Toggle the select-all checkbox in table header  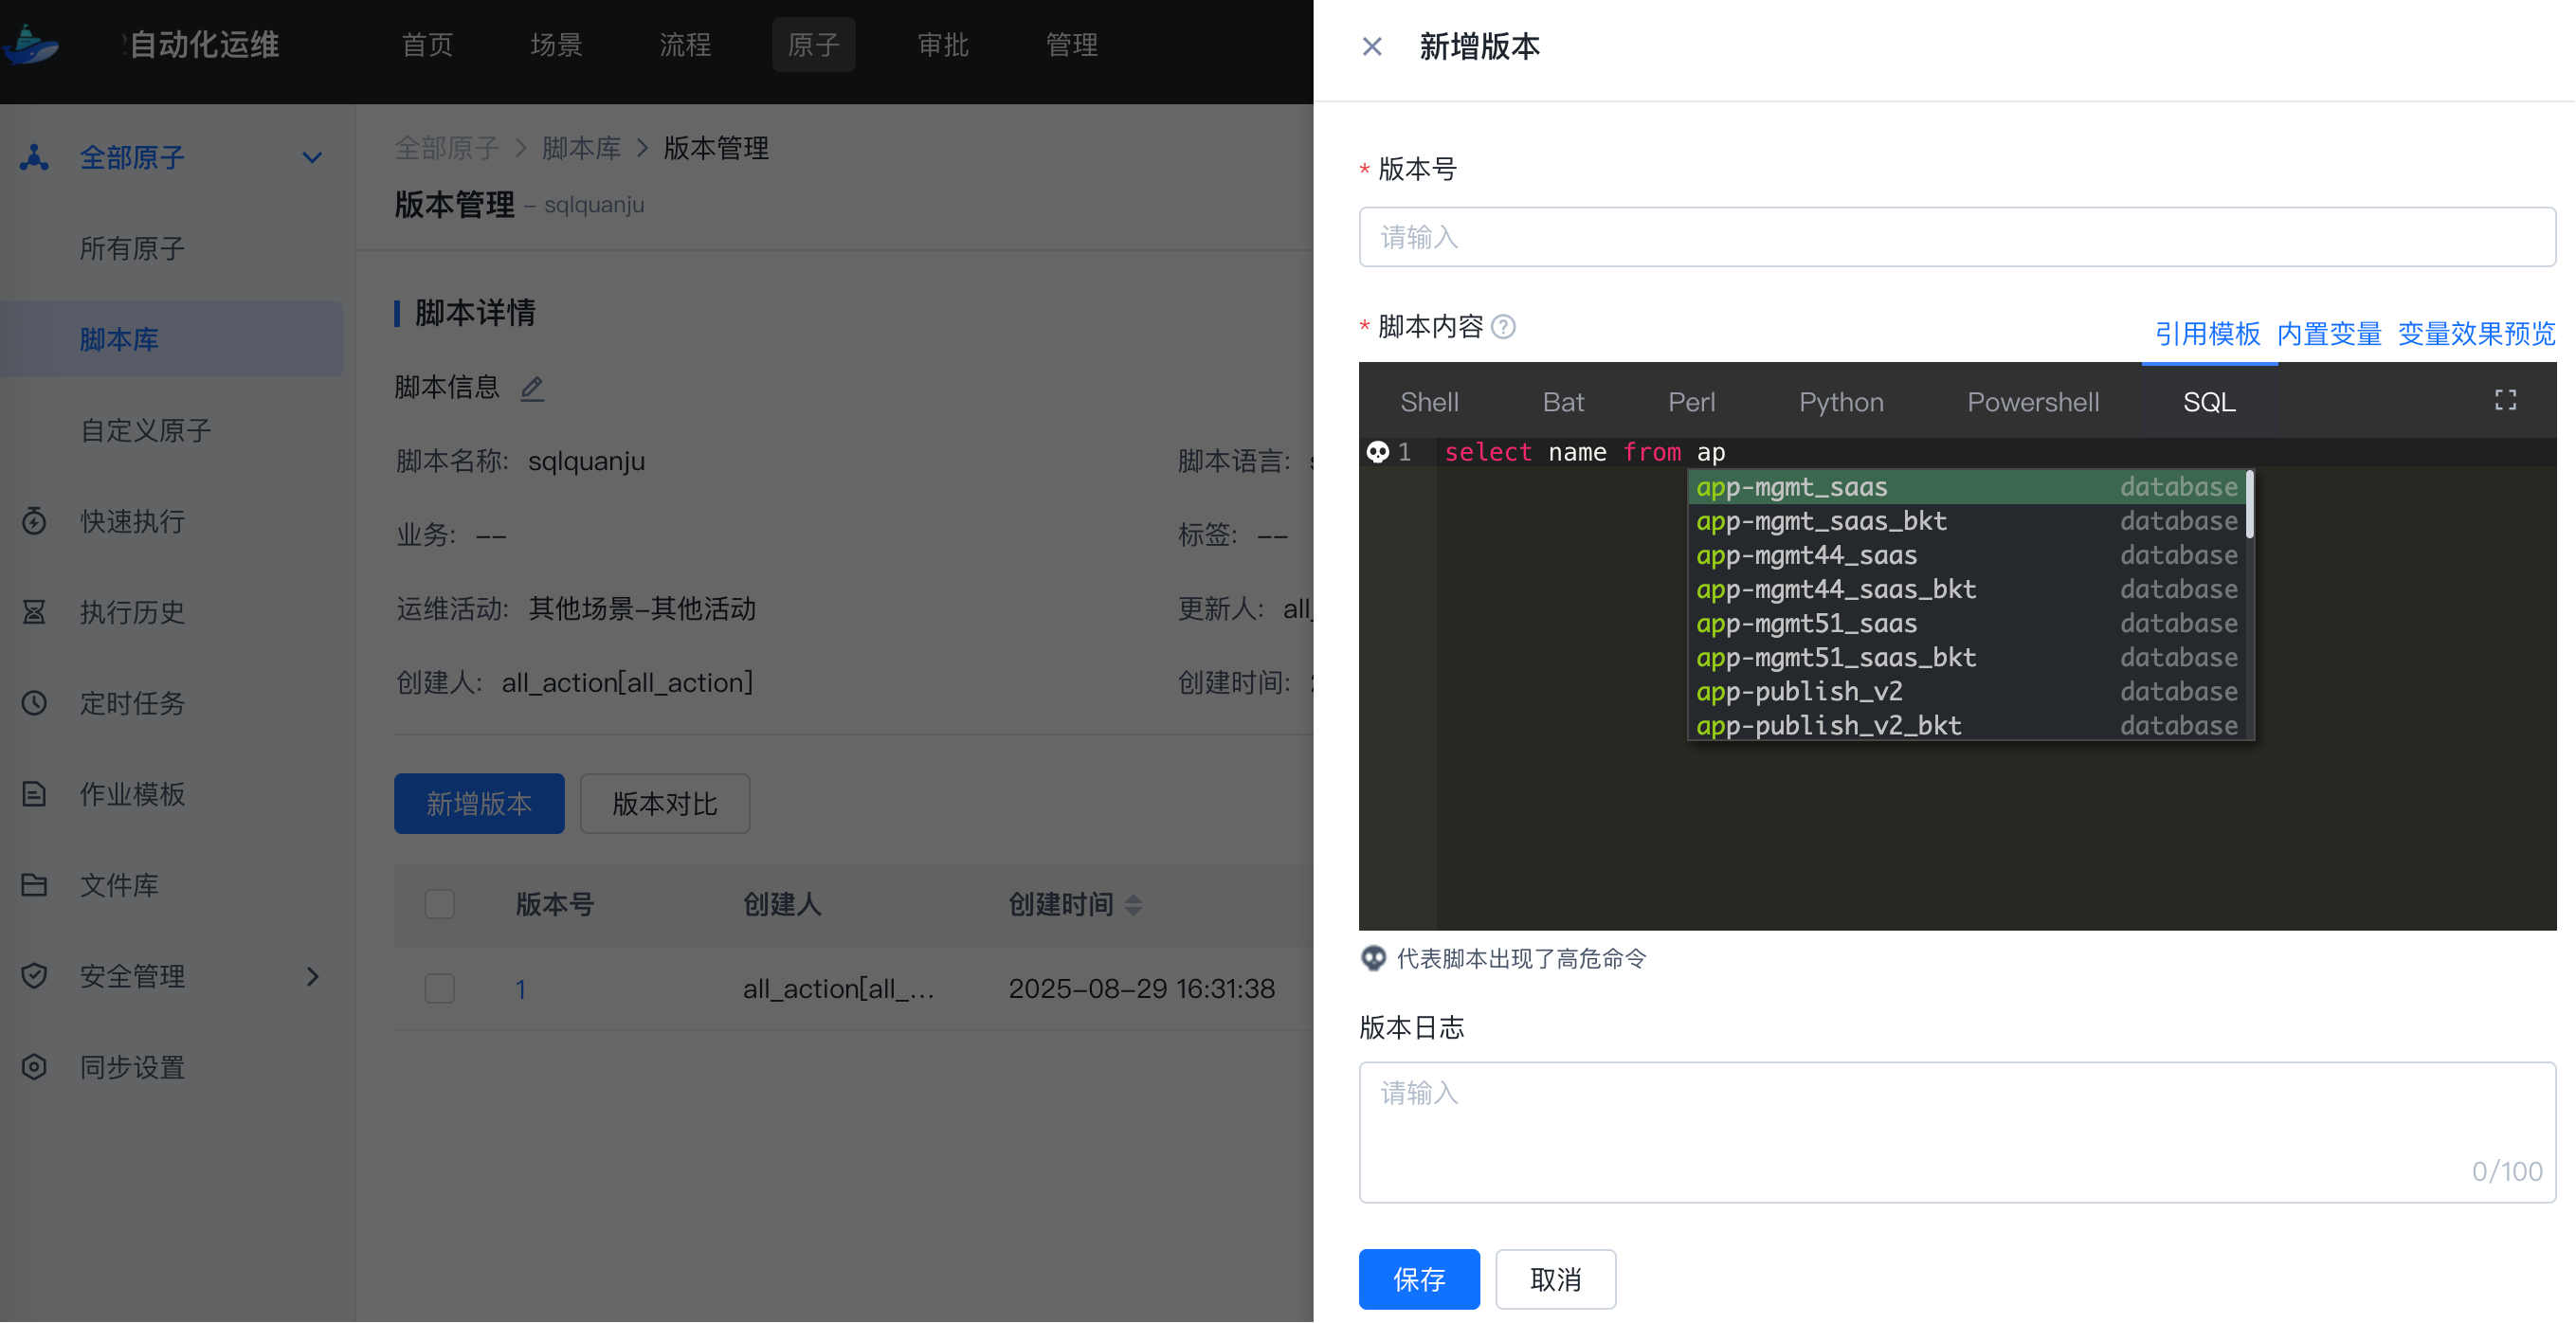pyautogui.click(x=440, y=904)
